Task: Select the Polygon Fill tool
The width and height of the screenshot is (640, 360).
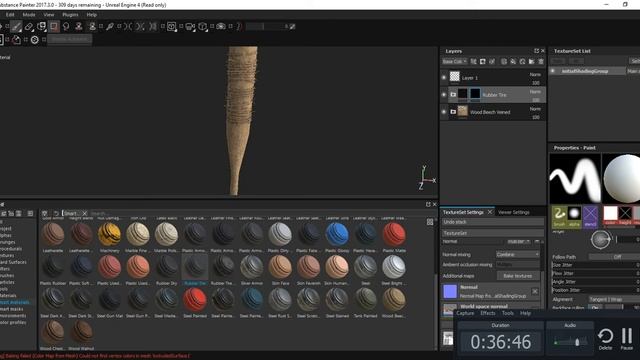Action: click(x=53, y=27)
